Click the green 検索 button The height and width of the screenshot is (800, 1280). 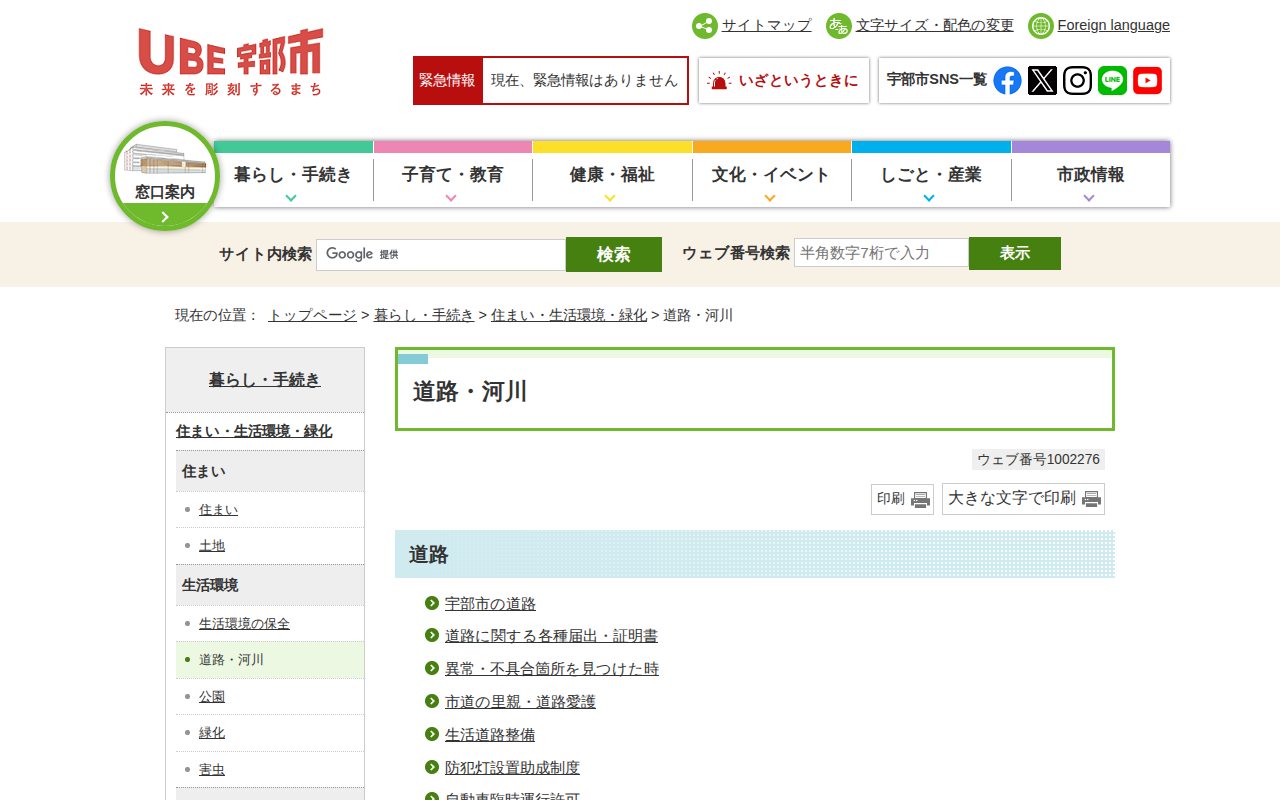pyautogui.click(x=614, y=254)
